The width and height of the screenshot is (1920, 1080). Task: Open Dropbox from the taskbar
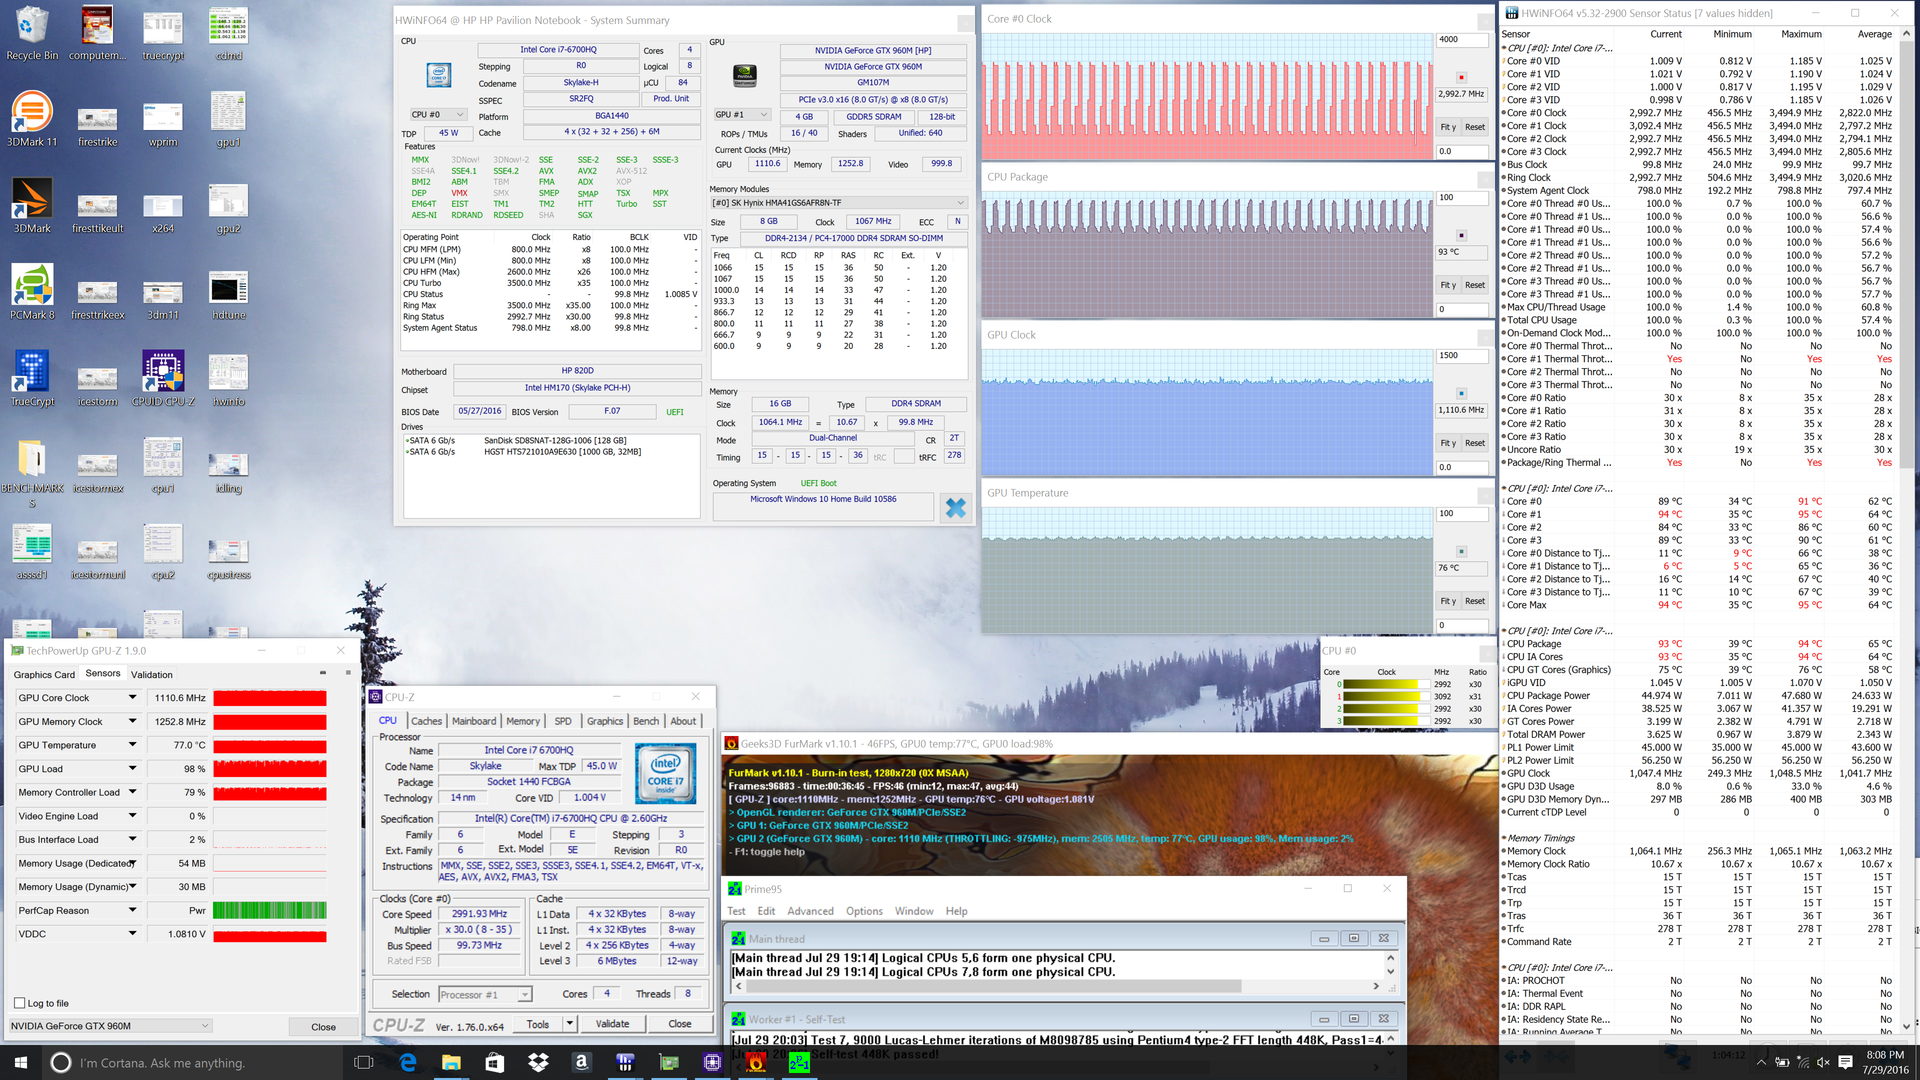coord(538,1062)
